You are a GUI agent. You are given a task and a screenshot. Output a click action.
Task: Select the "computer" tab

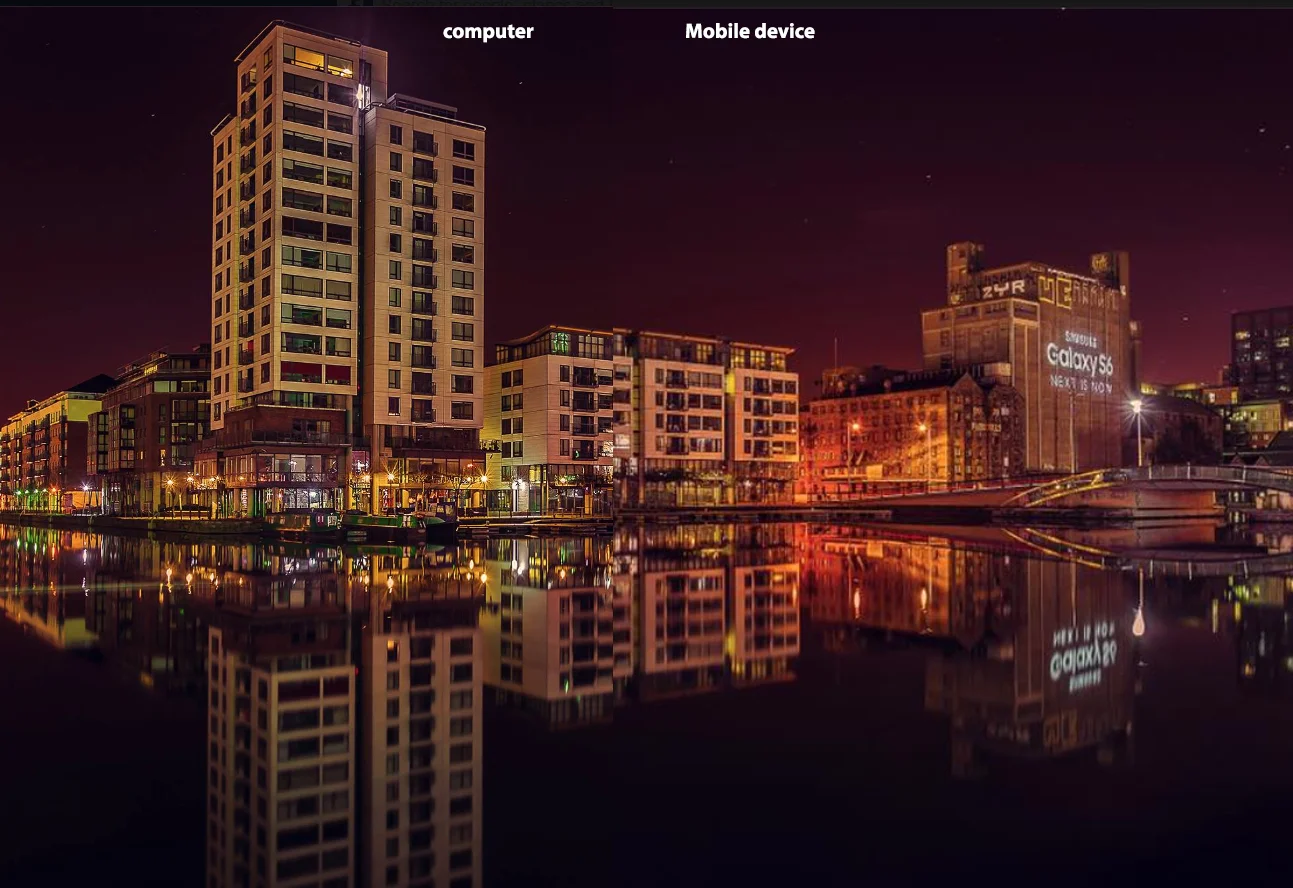pos(488,32)
